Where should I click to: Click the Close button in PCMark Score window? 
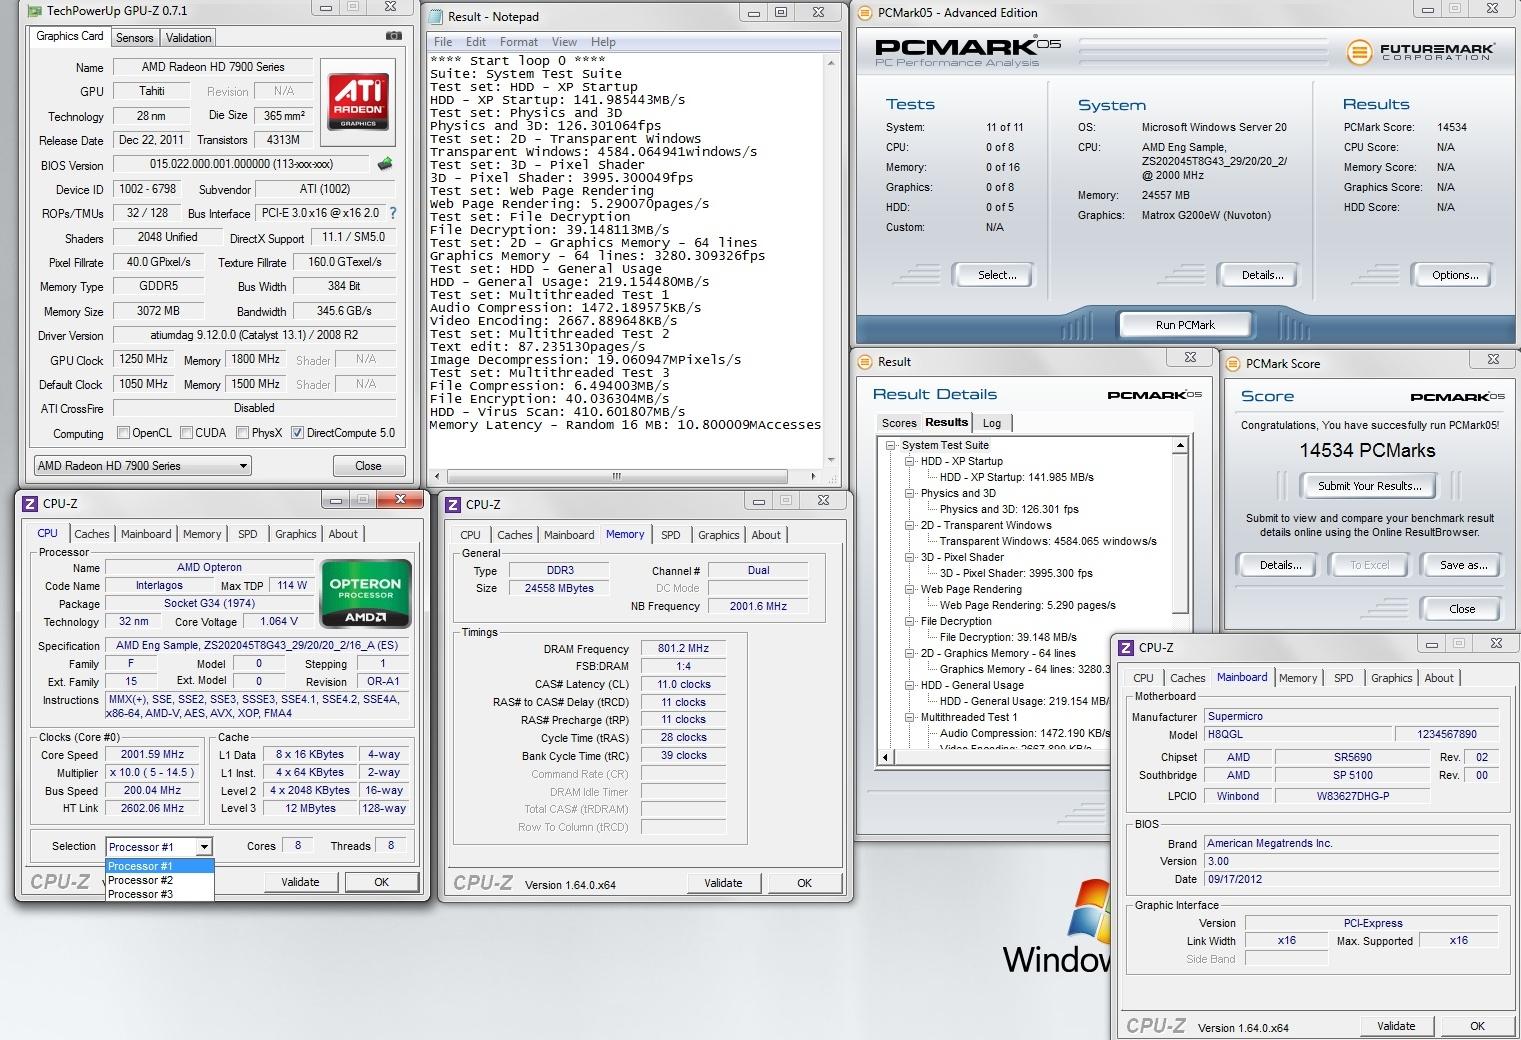pos(1461,609)
